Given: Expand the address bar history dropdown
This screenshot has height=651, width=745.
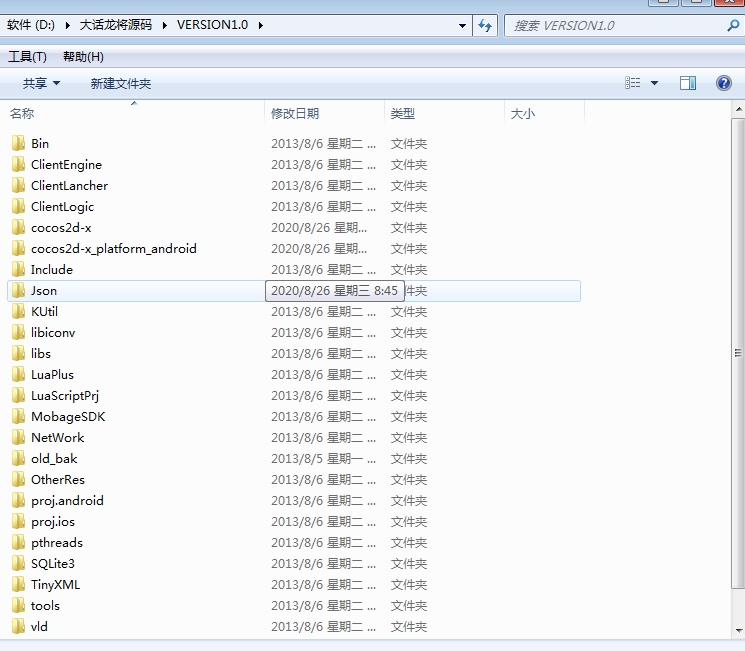Looking at the screenshot, I should [462, 25].
